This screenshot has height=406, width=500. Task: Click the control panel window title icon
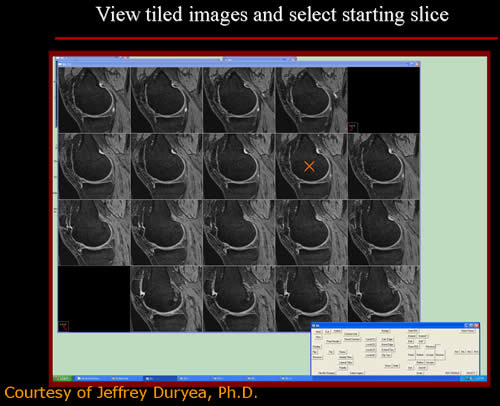[314, 325]
